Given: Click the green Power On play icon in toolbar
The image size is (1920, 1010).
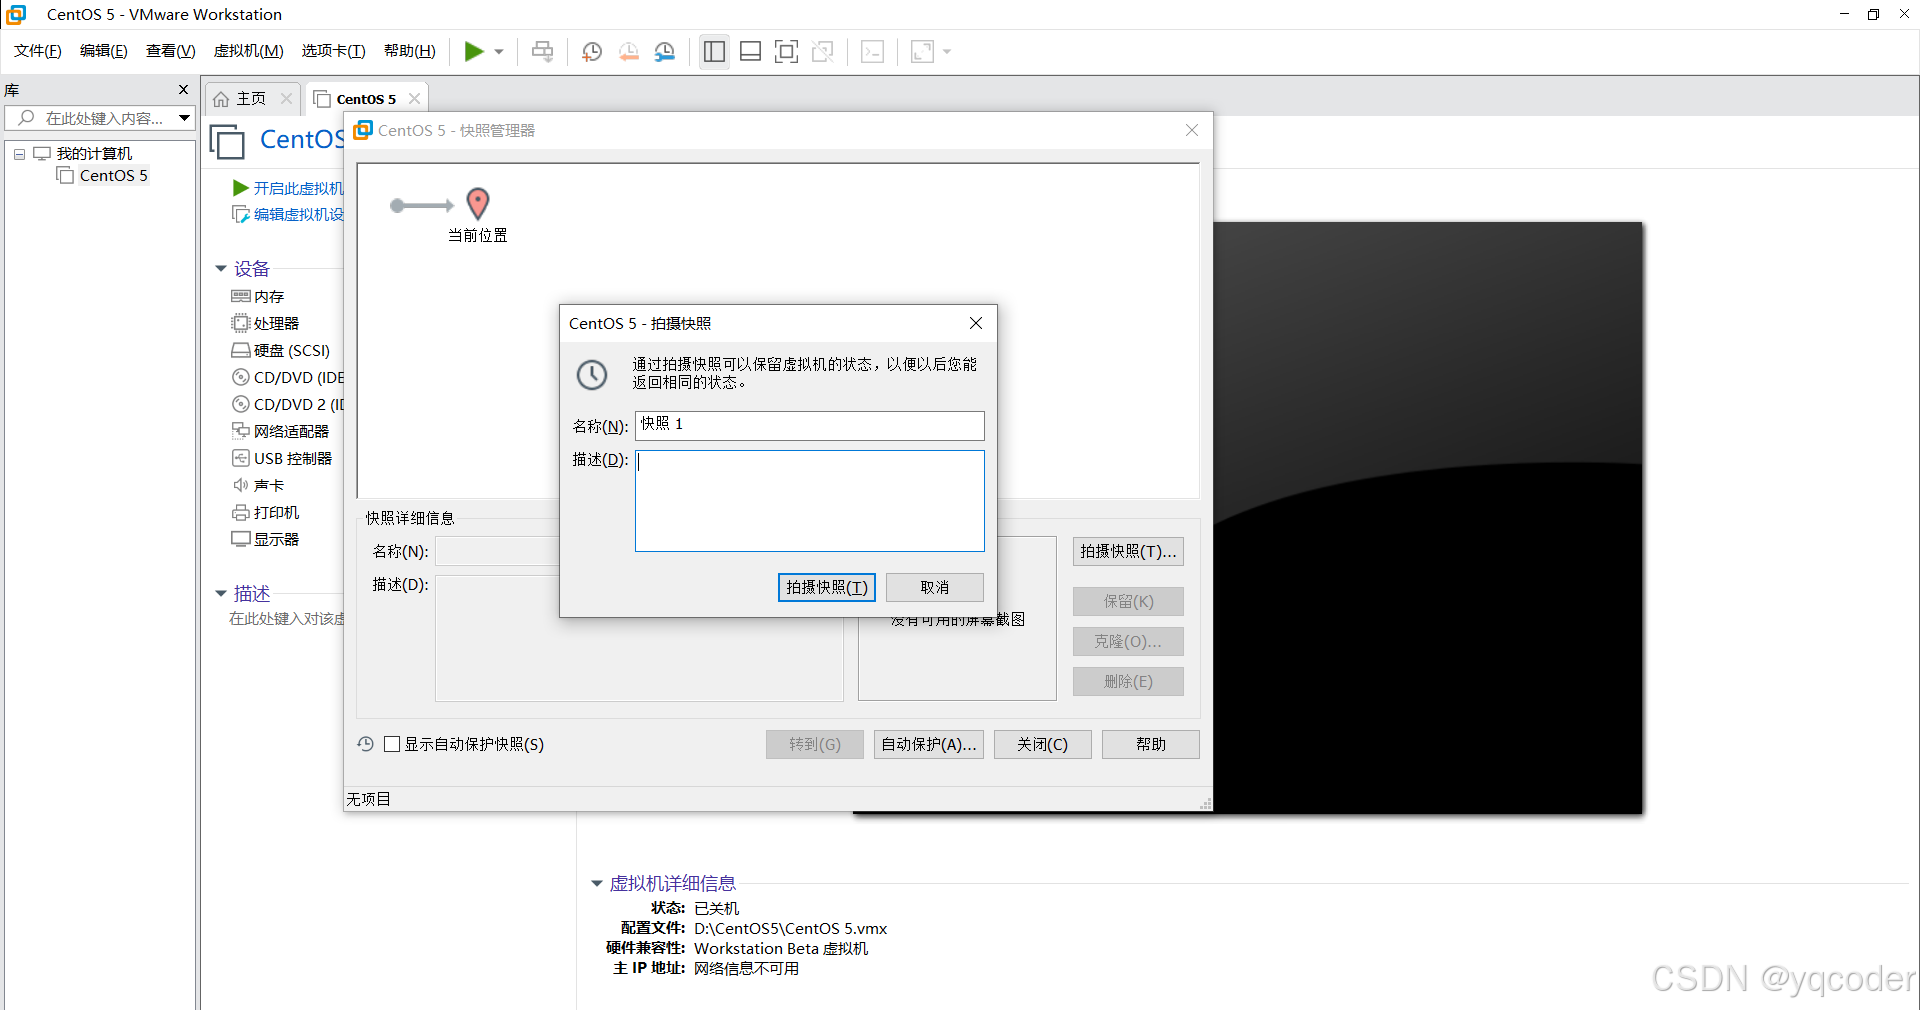Looking at the screenshot, I should pos(474,51).
